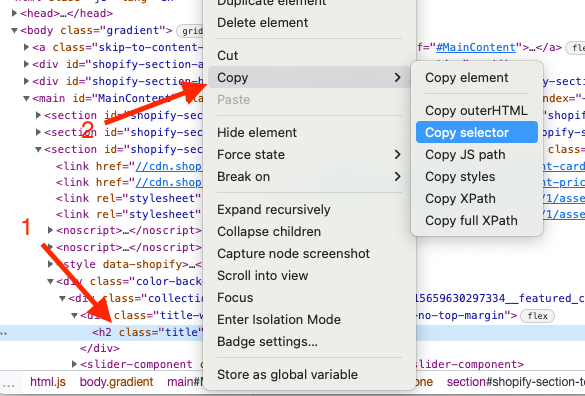Image resolution: width=585 pixels, height=396 pixels.
Task: Click the flex badge next to no-top-margin
Action: 537,316
